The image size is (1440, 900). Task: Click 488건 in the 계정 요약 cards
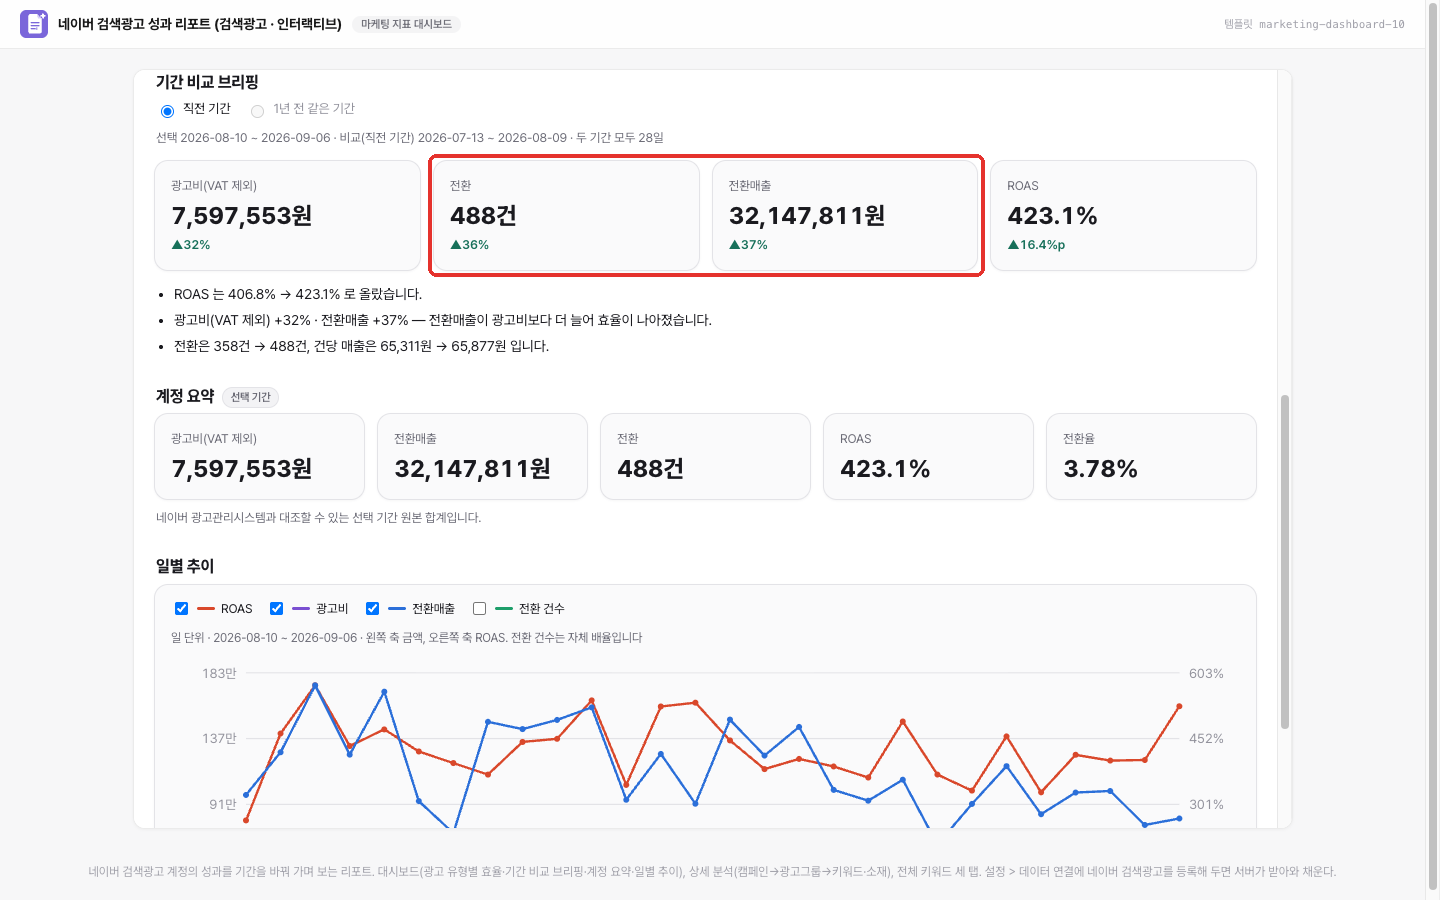point(650,469)
